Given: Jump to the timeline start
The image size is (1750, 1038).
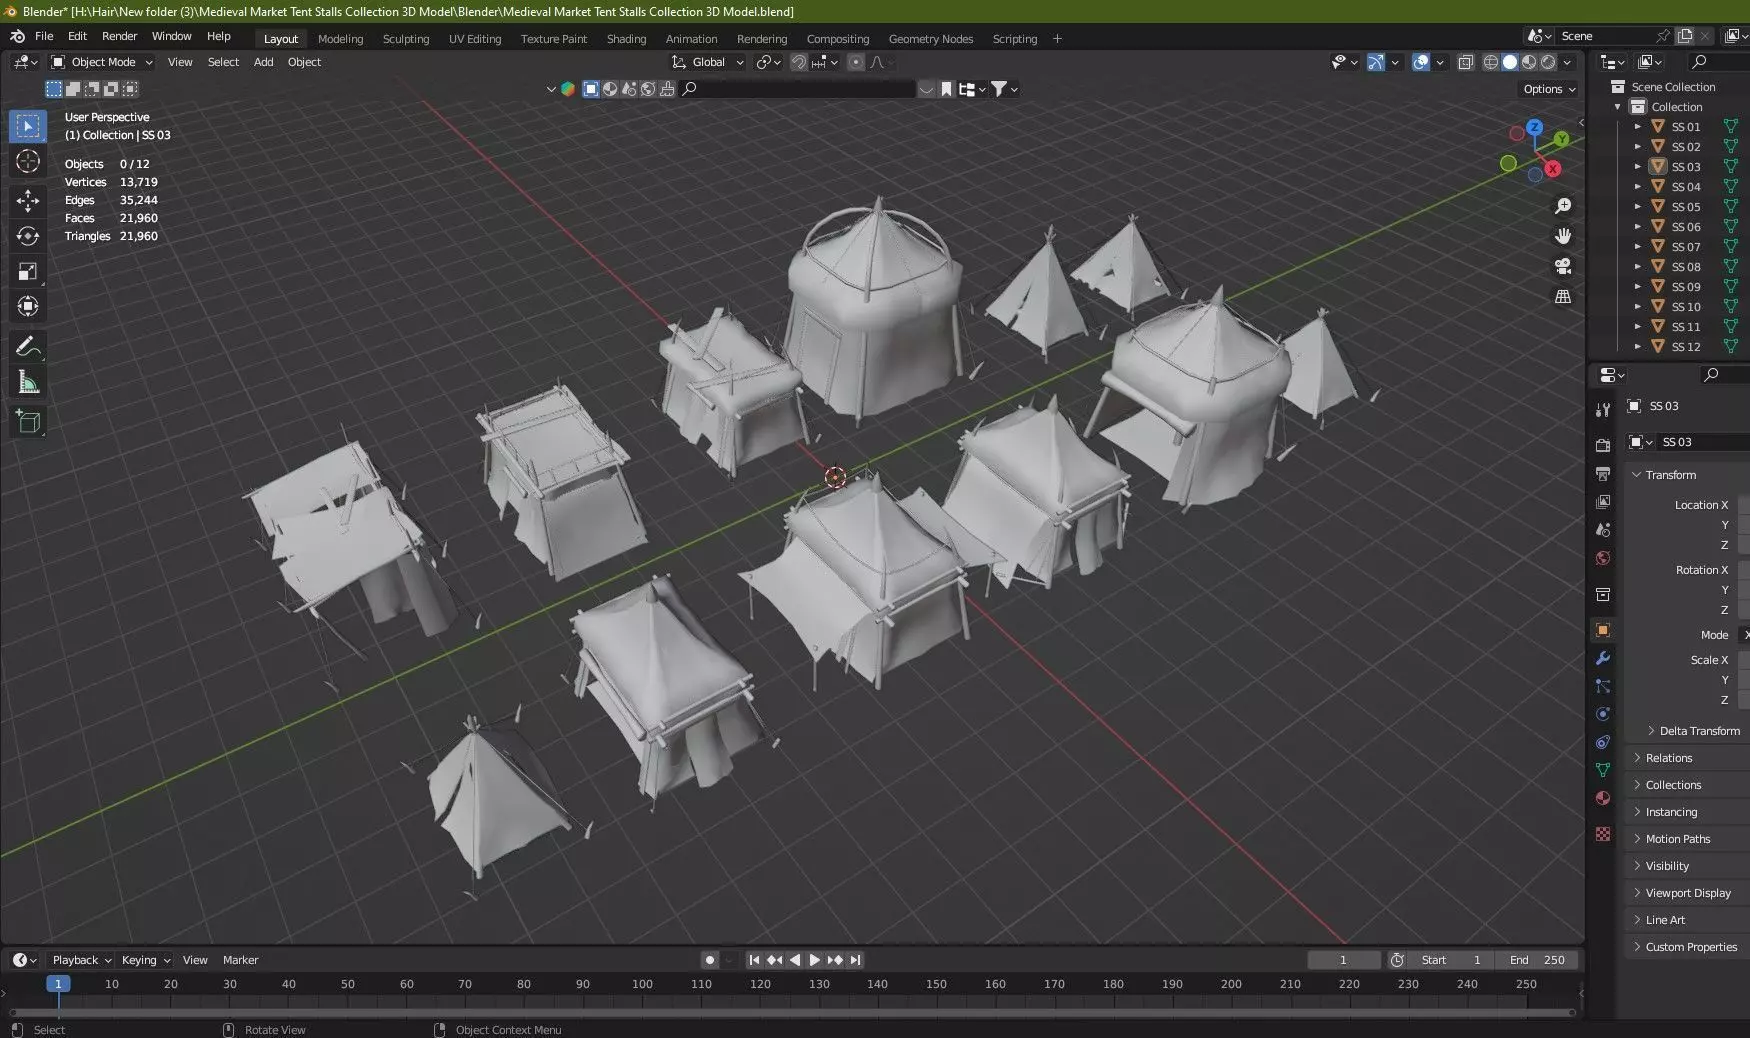Looking at the screenshot, I should (x=754, y=960).
